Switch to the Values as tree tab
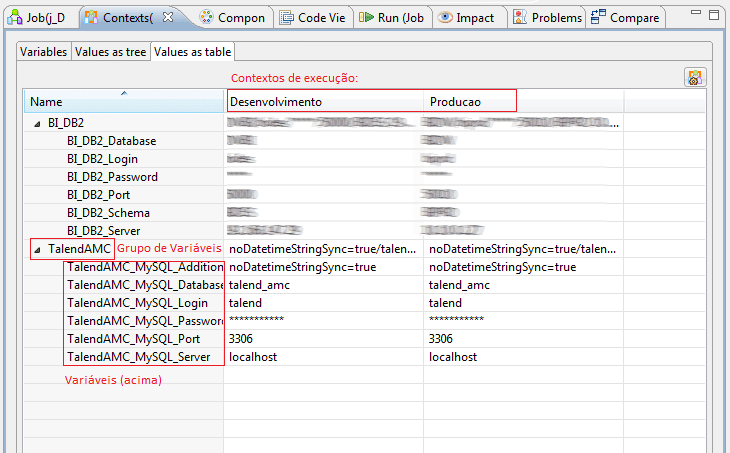Image resolution: width=730 pixels, height=453 pixels. coord(110,52)
